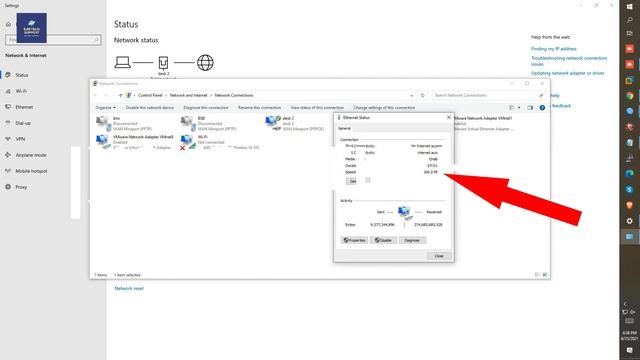Switch to large icons view in status bar
This screenshot has height=360, width=640.
coord(545,275)
